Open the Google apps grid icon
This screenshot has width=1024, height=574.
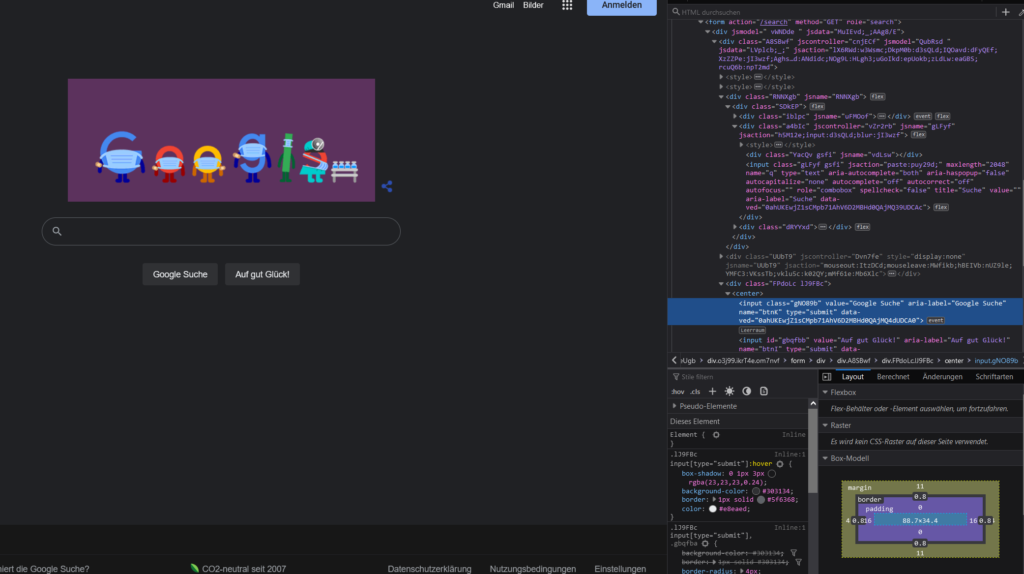click(x=567, y=5)
